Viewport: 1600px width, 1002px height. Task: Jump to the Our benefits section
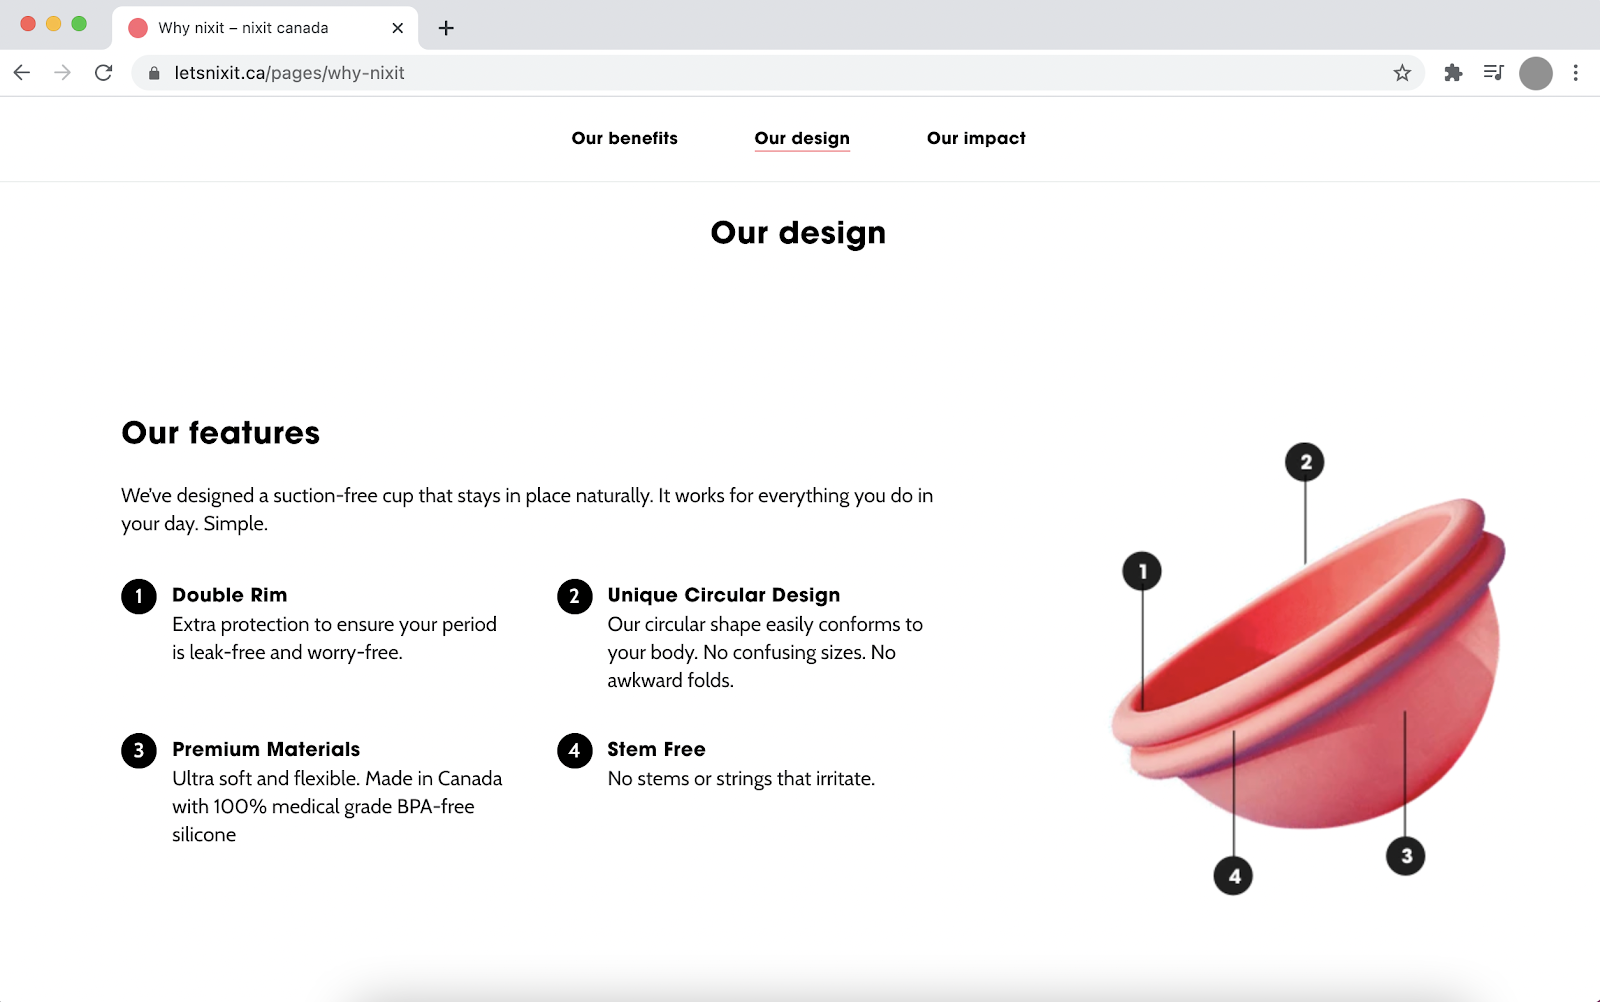625,138
